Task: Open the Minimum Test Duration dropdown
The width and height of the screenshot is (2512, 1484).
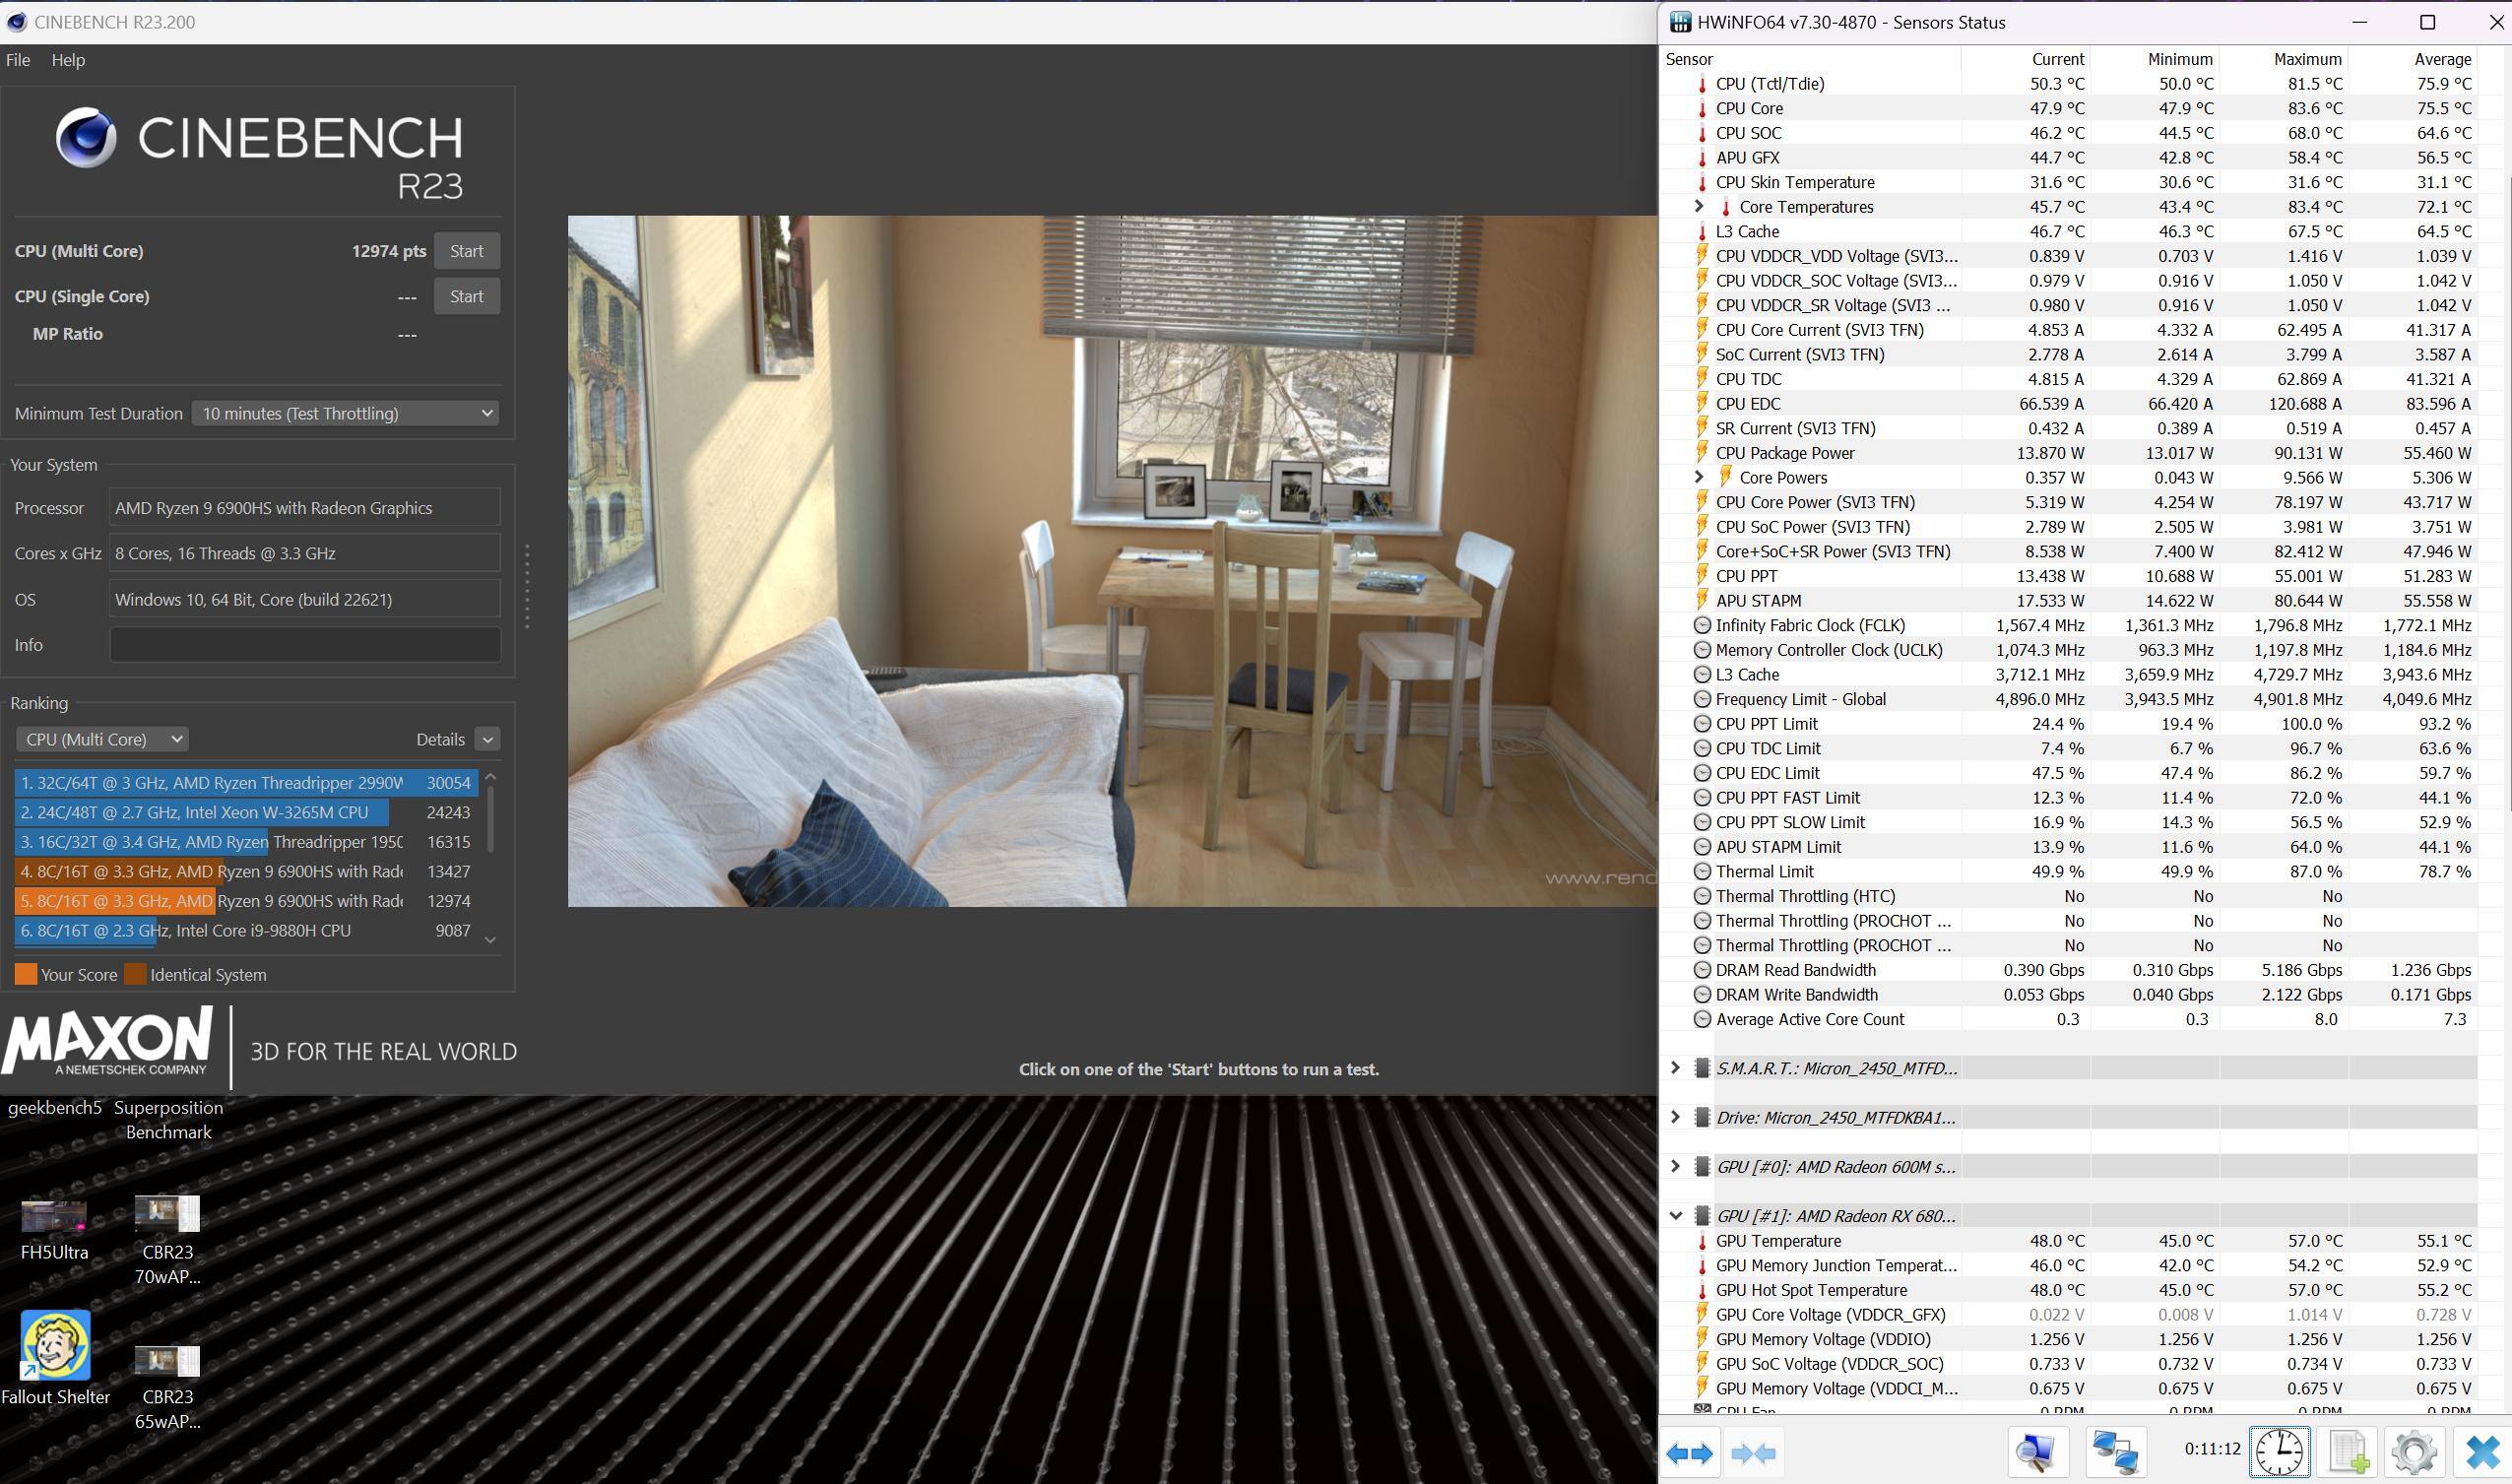Action: [x=345, y=413]
